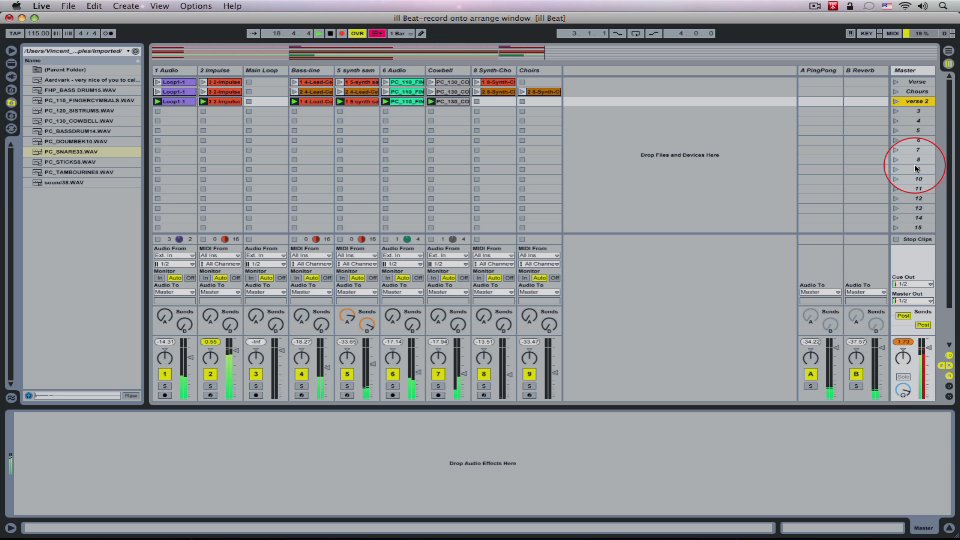This screenshot has width=960, height=540.
Task: Select PC_SNARE33.WAV in the browser
Action: click(82, 151)
